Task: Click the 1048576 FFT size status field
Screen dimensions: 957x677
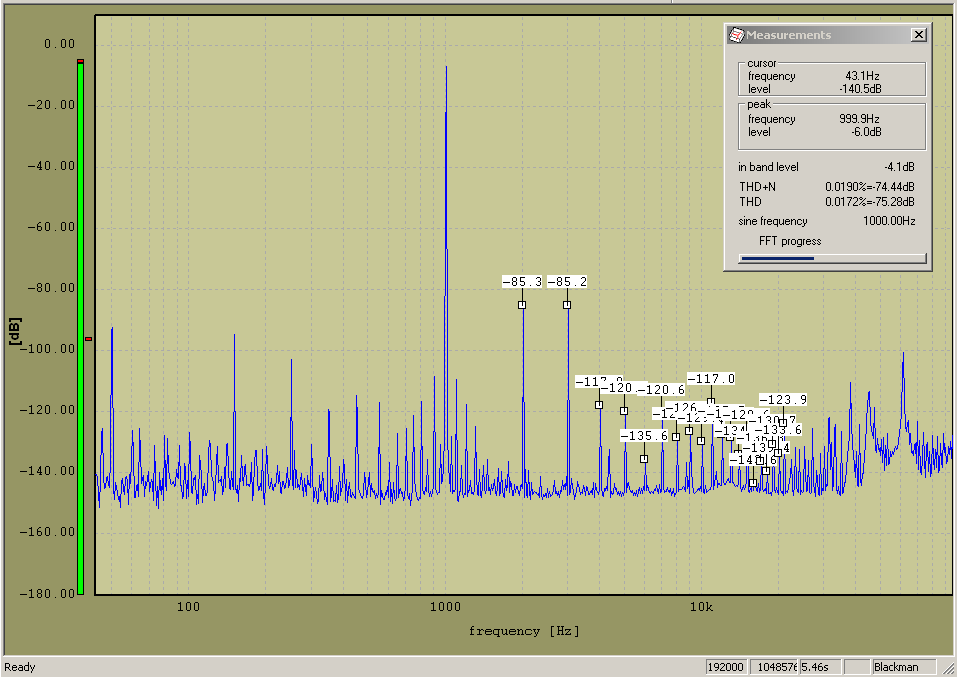Action: (771, 667)
